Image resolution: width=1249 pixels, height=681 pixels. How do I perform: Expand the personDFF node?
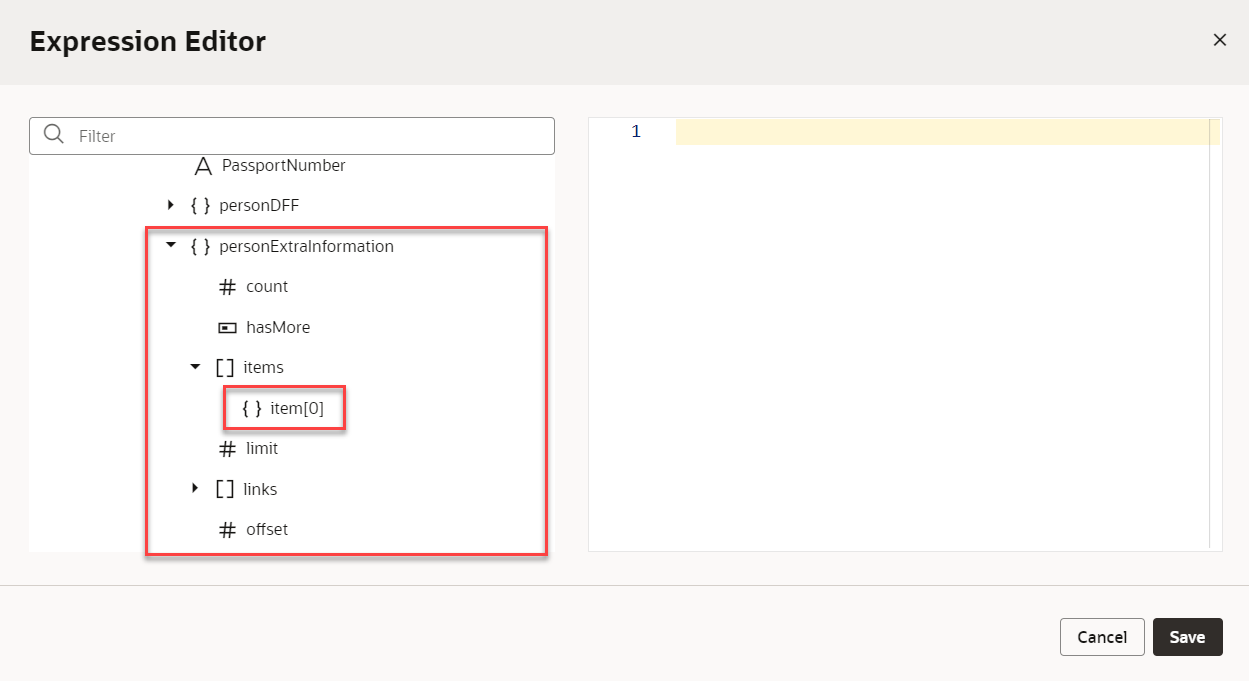coord(171,206)
